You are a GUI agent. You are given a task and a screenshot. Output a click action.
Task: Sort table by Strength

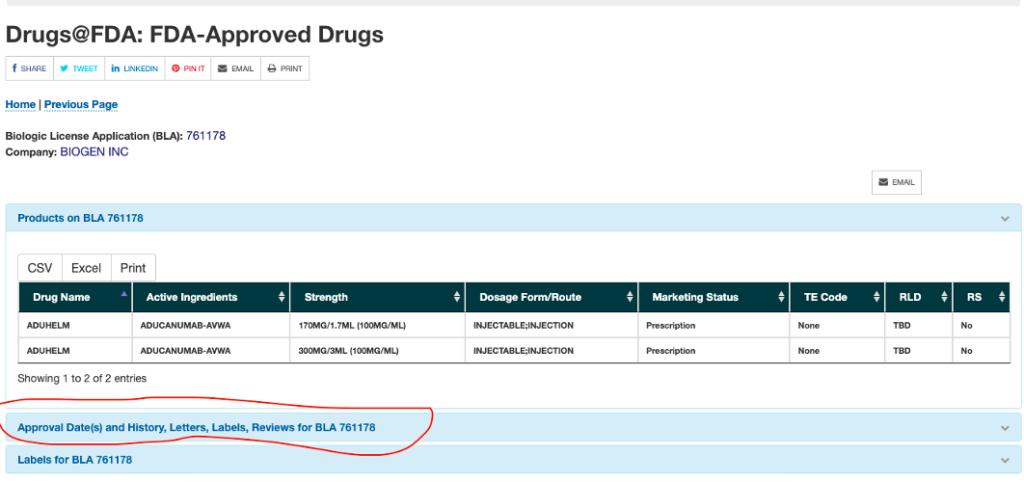[377, 297]
